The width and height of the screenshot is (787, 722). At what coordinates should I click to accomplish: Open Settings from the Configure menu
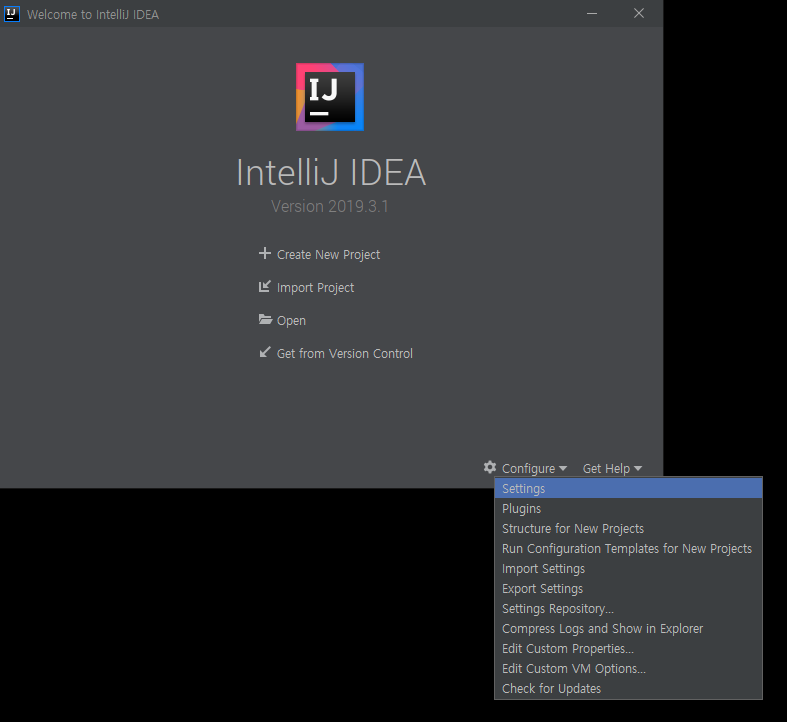tap(628, 489)
